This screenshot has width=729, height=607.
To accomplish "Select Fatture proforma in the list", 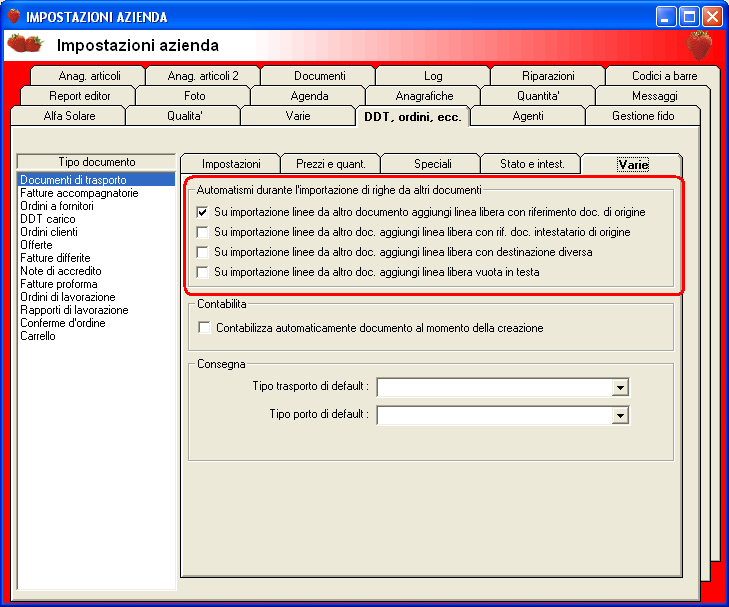I will (96, 284).
